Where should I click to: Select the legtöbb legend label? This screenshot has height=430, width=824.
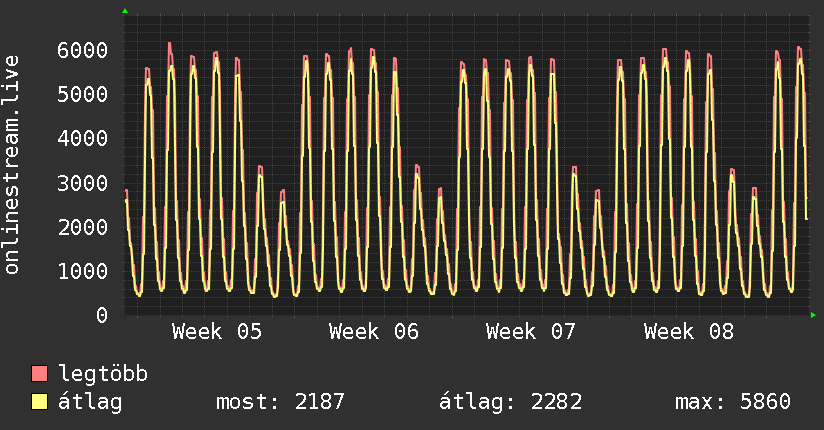pos(103,375)
